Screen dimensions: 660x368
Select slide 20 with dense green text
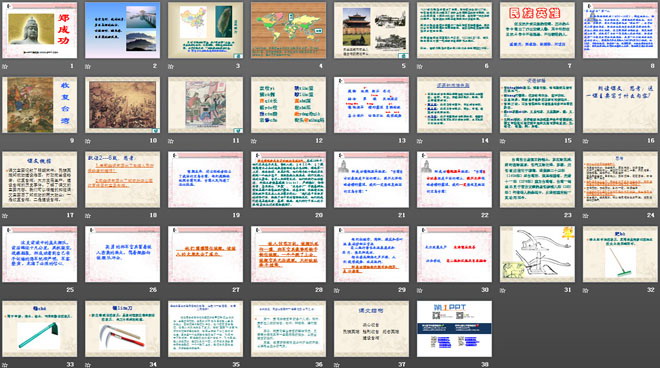point(288,179)
